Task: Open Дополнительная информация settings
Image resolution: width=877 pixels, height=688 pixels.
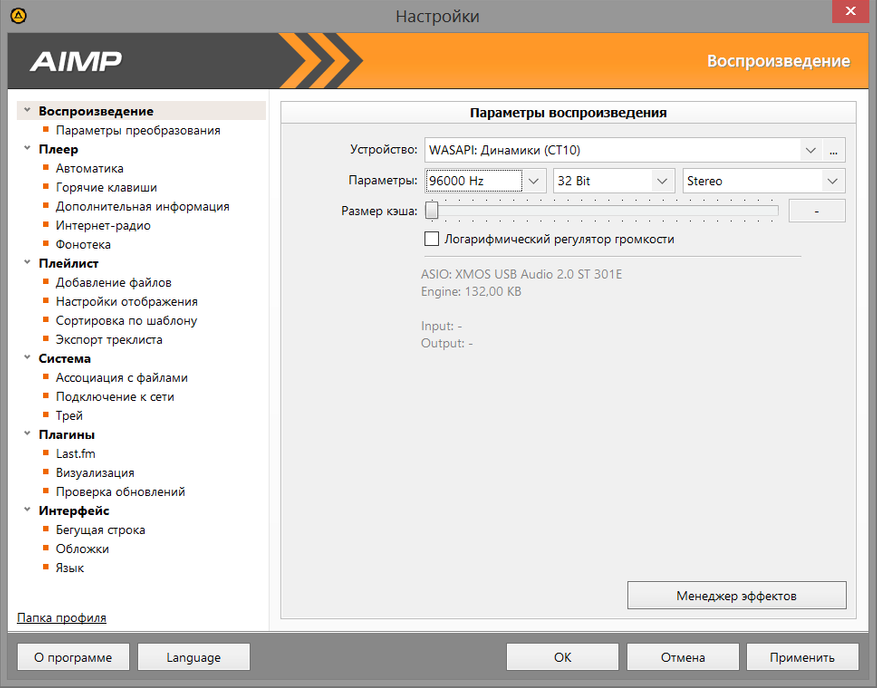Action: pyautogui.click(x=143, y=206)
